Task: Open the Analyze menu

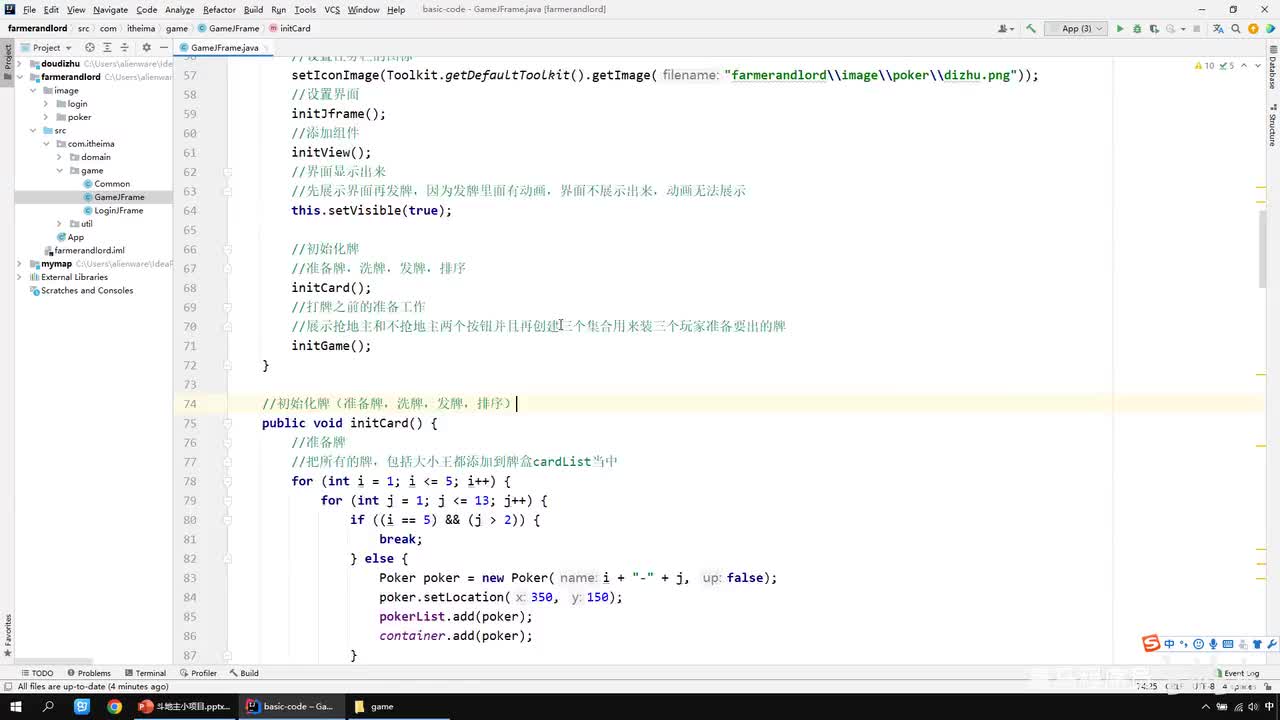Action: point(180,9)
